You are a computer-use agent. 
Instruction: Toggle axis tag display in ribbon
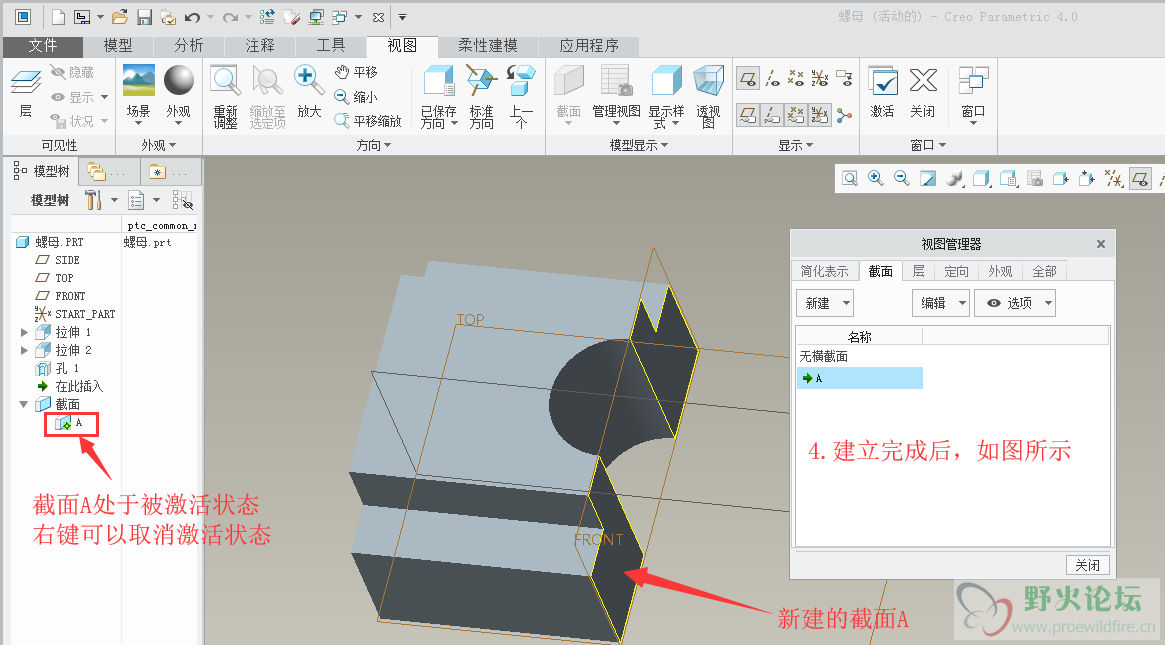[772, 115]
